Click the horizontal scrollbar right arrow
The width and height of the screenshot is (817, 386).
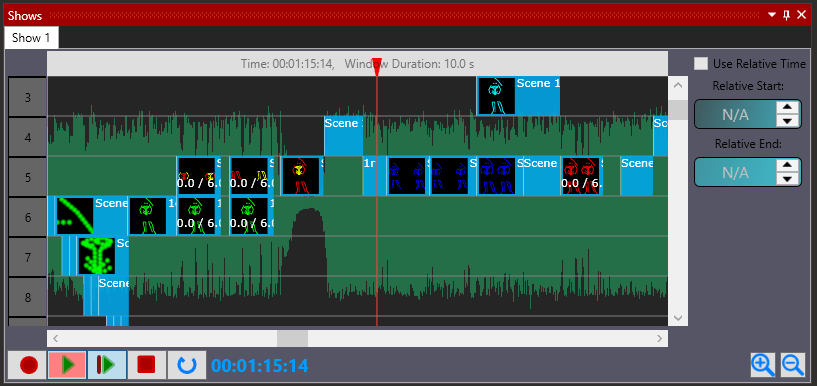tap(660, 339)
